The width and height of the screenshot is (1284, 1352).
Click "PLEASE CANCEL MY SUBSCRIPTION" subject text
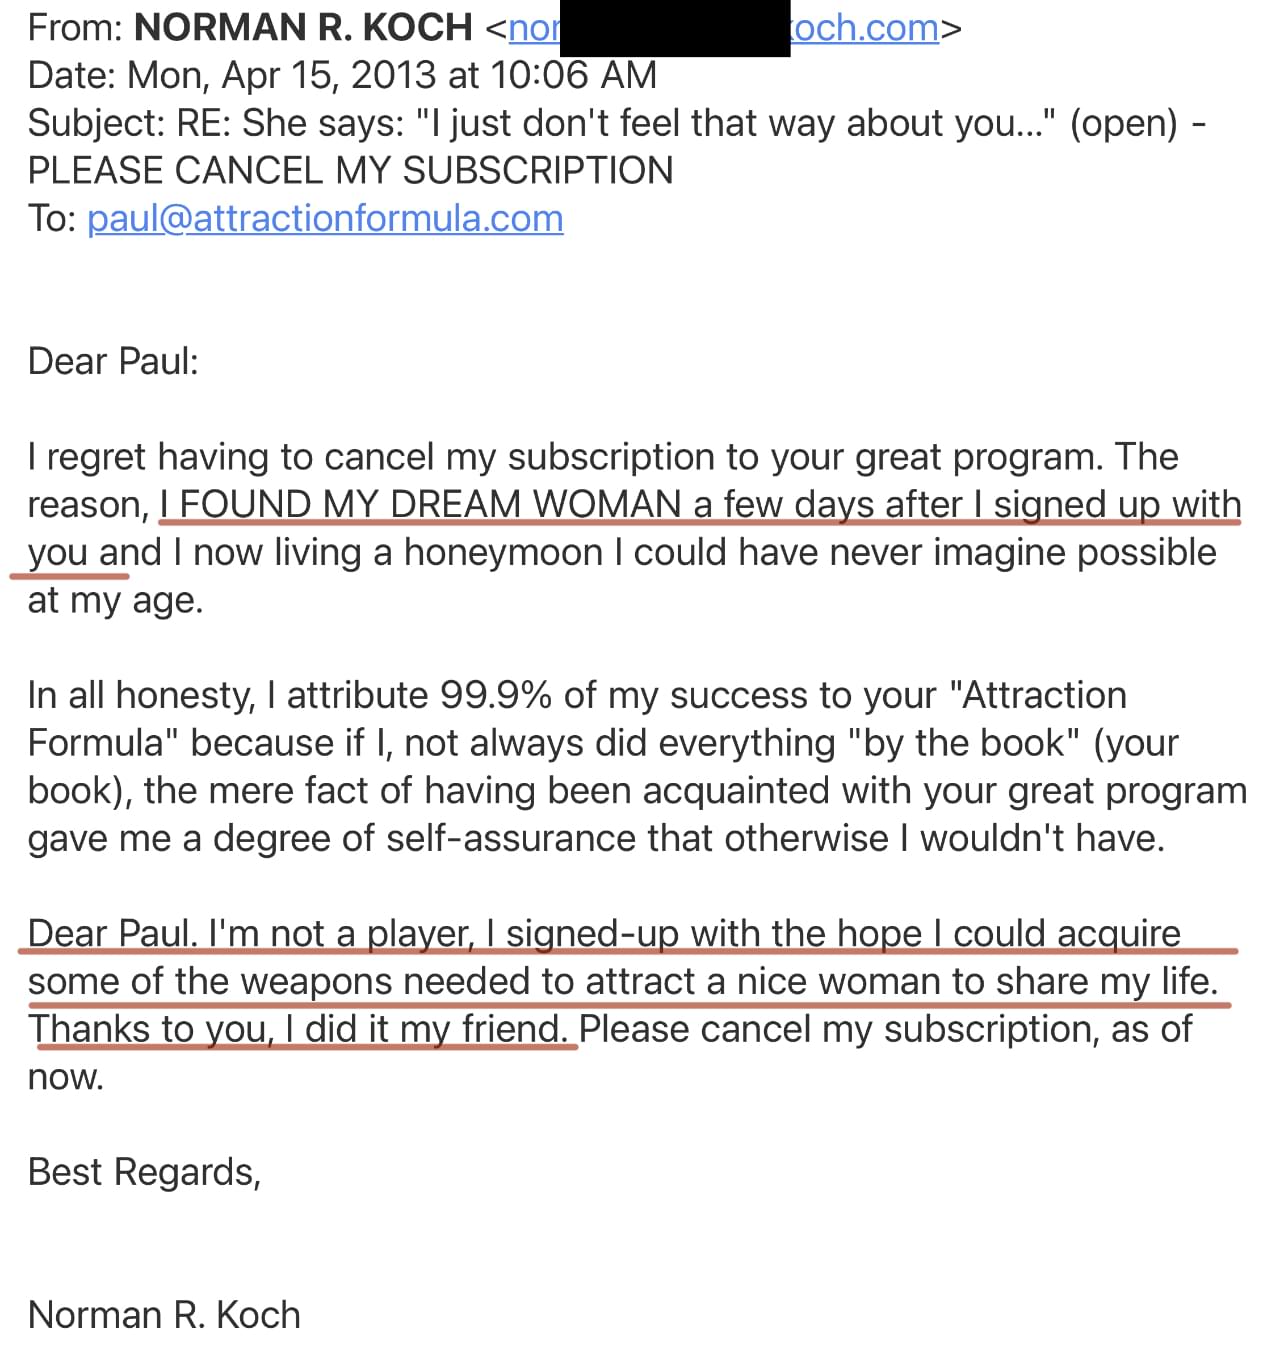coord(350,171)
